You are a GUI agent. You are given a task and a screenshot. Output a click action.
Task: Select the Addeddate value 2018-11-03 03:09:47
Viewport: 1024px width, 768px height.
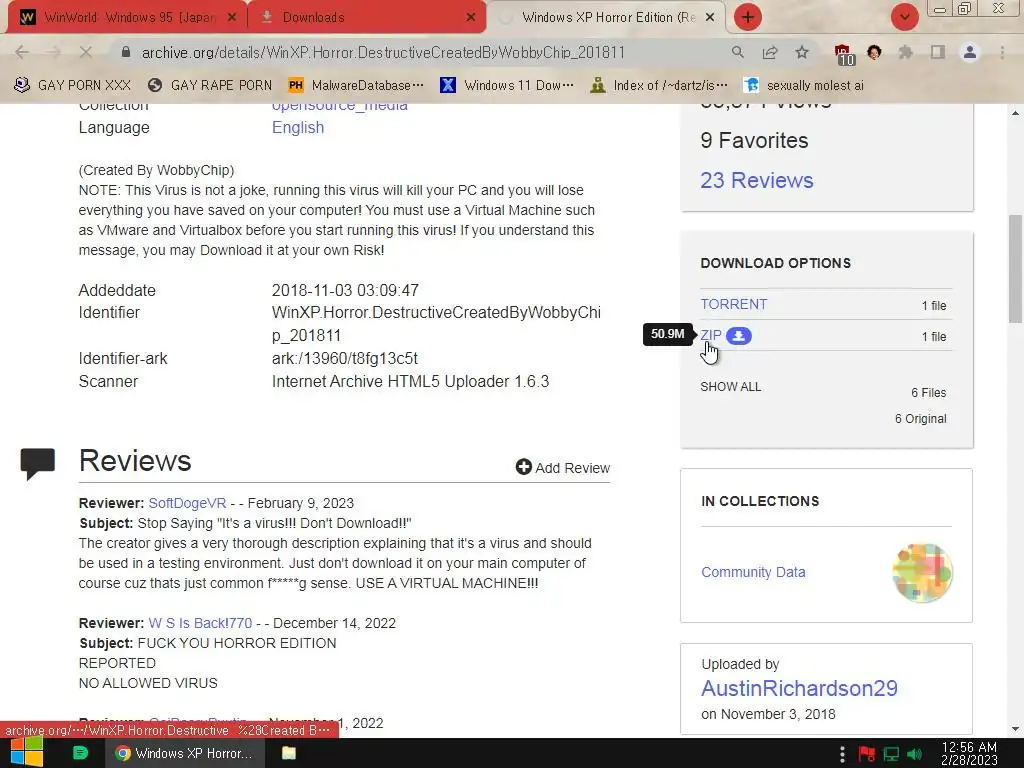[345, 290]
